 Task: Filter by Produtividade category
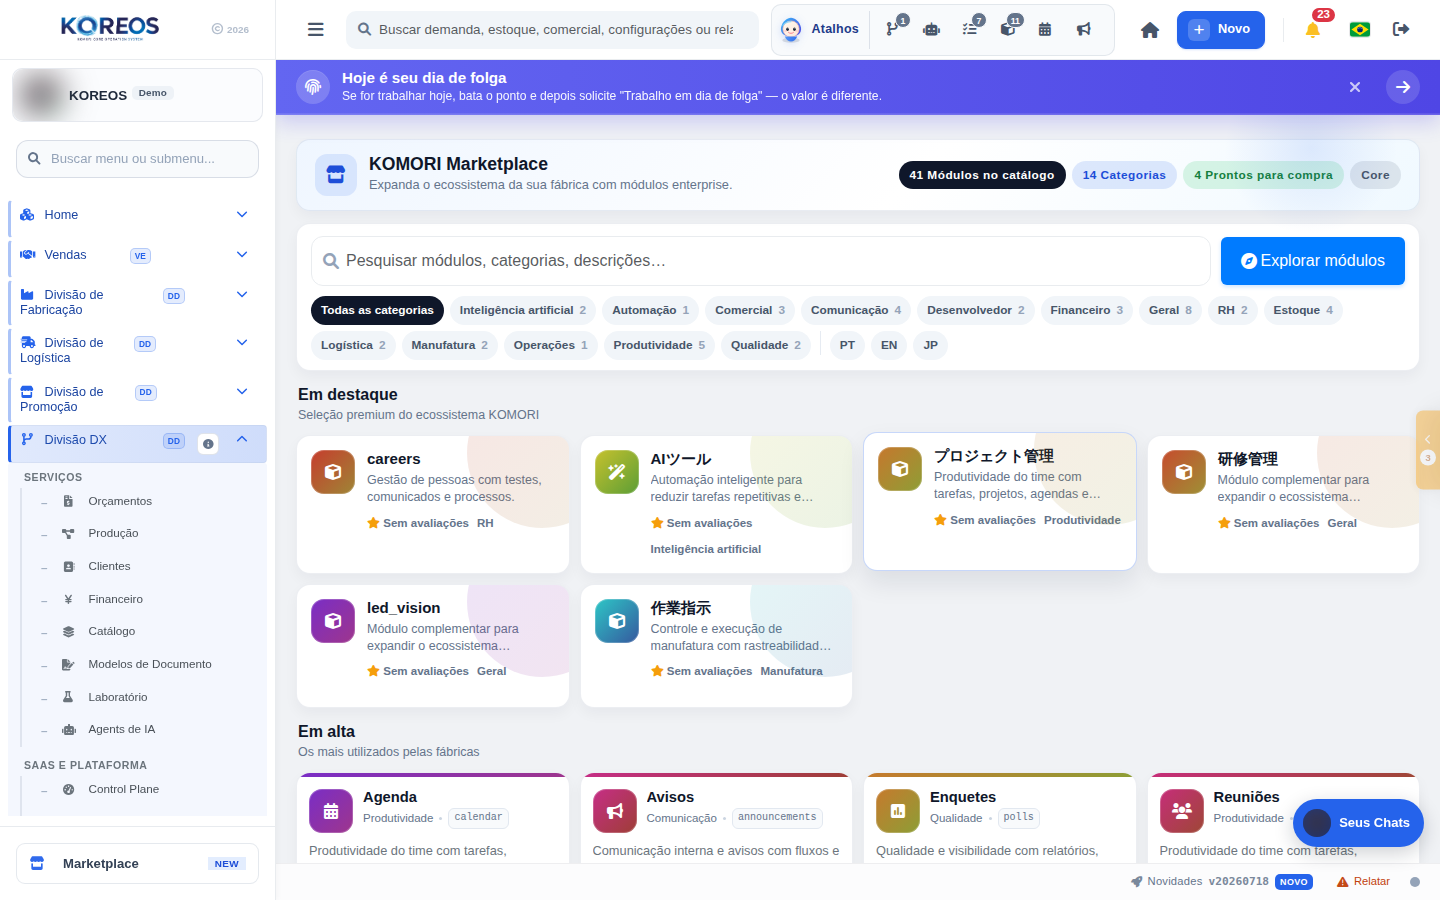coord(659,345)
